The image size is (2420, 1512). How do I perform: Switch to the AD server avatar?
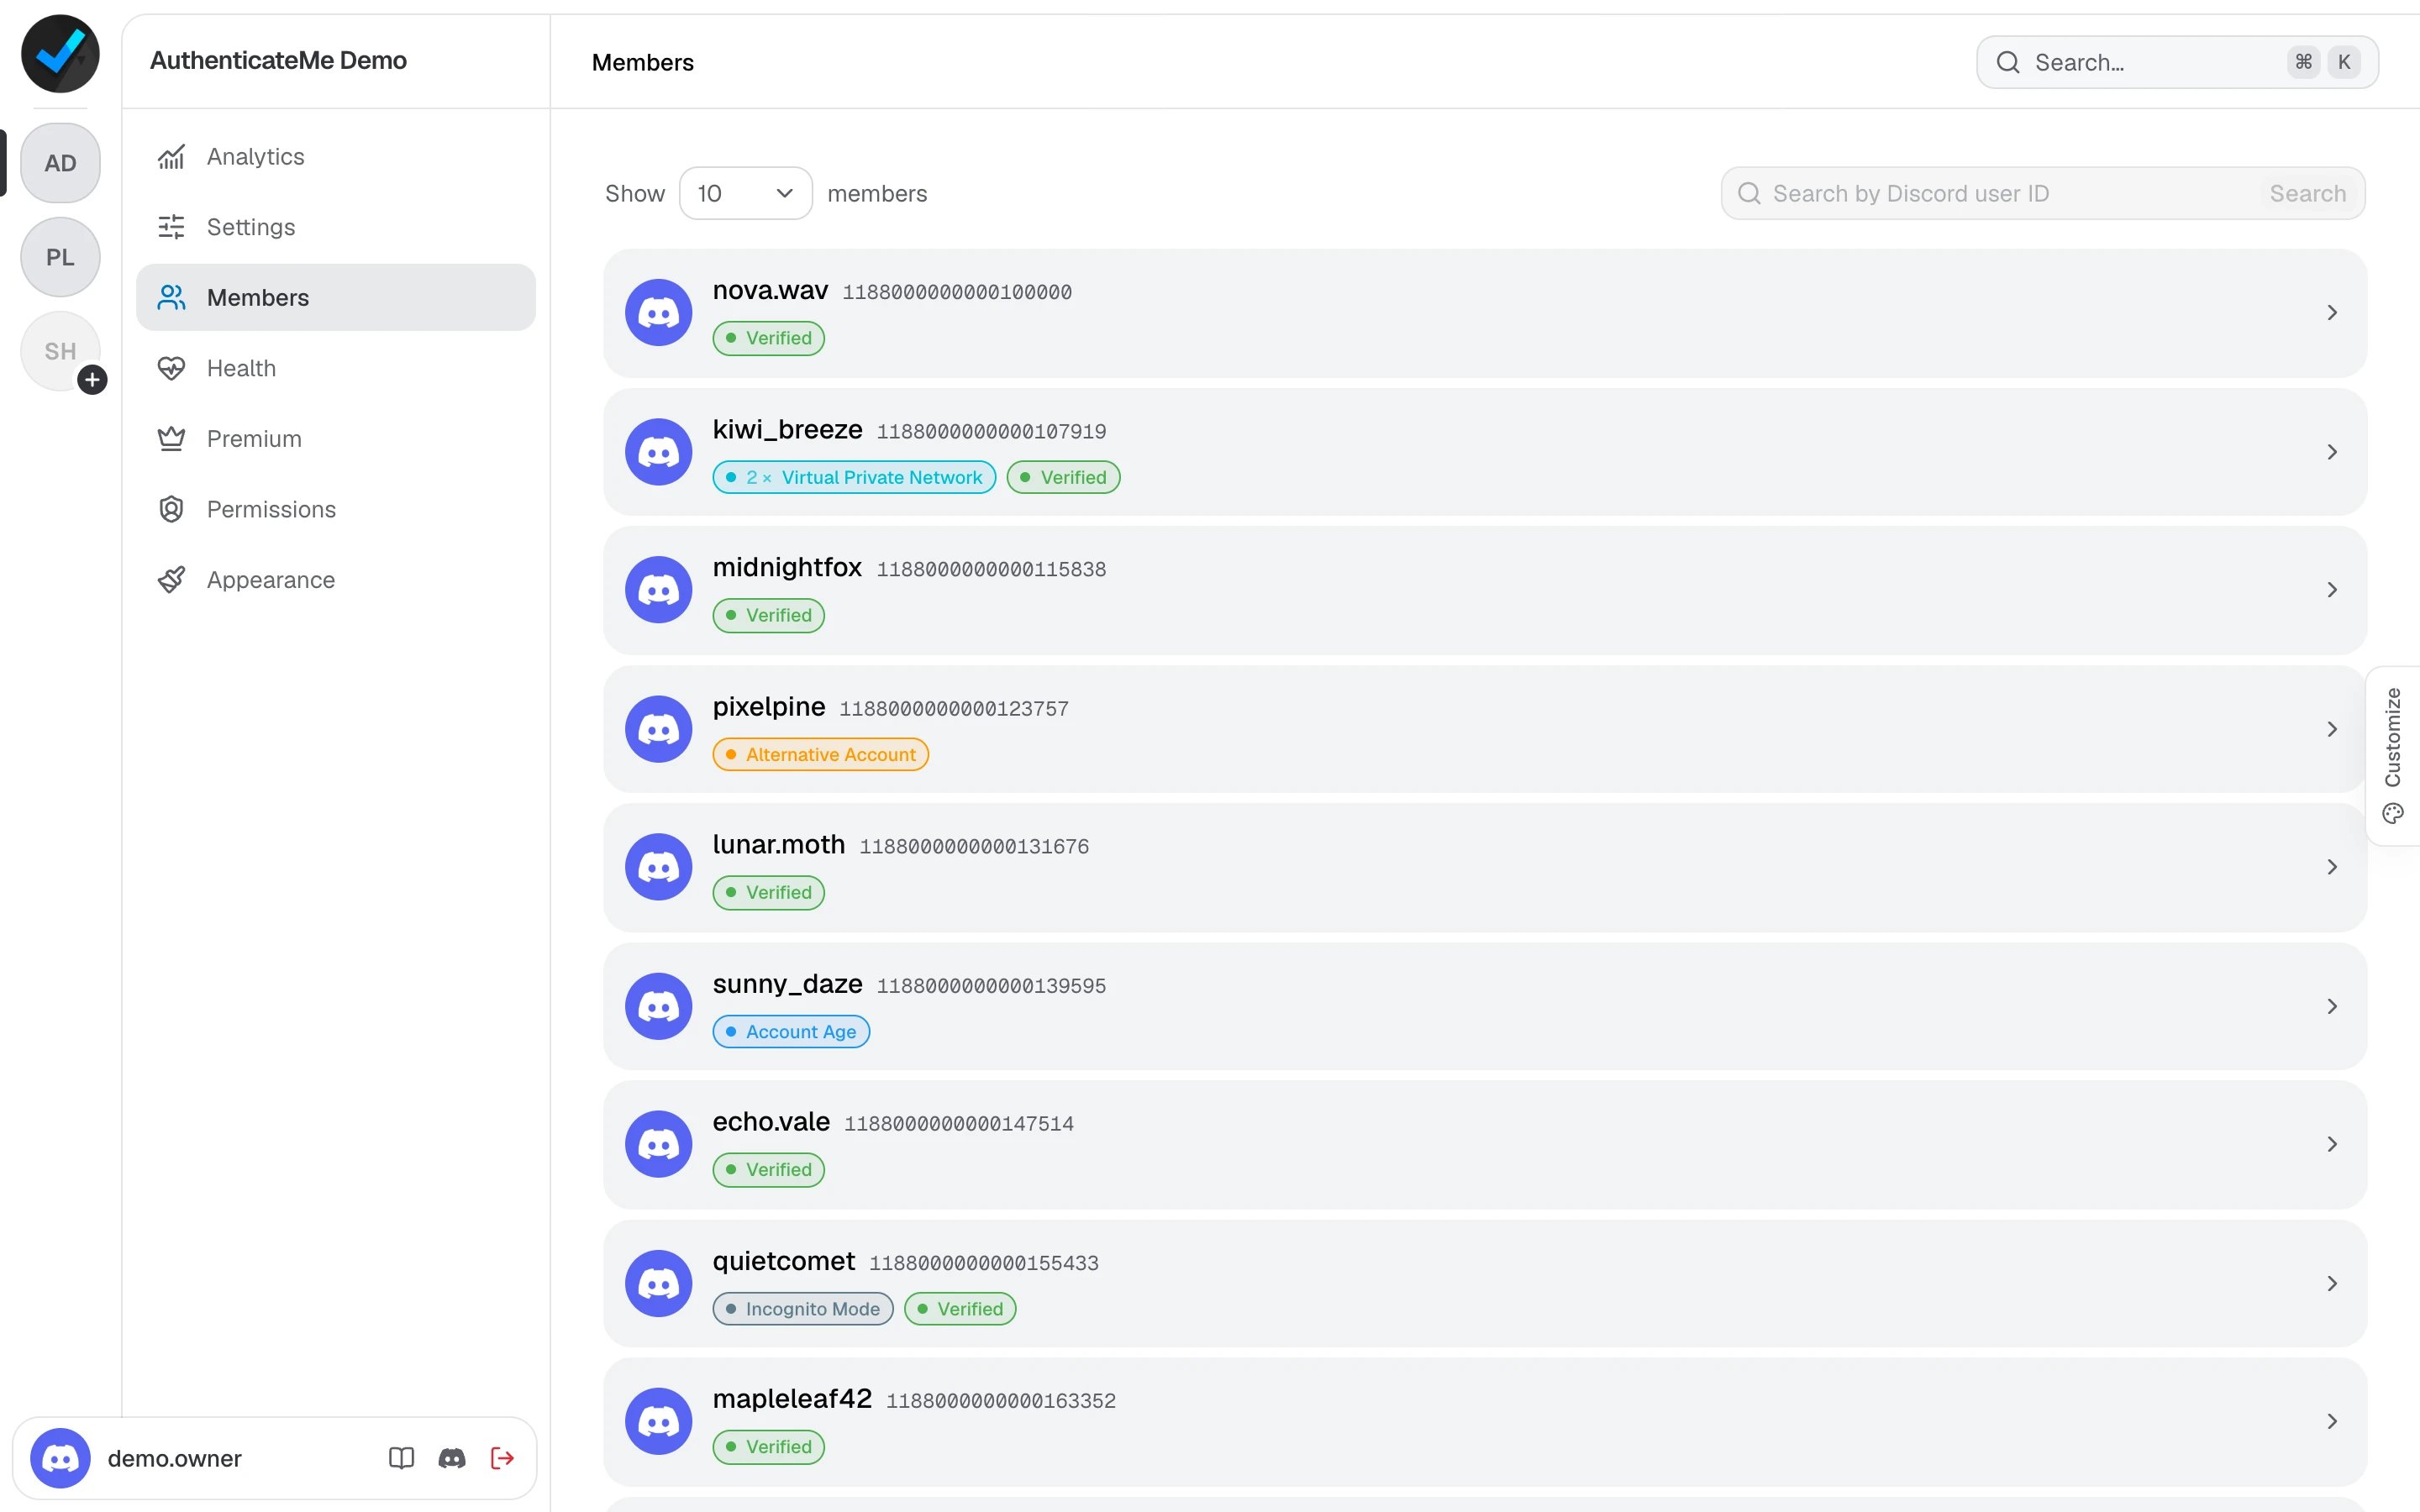click(x=60, y=163)
